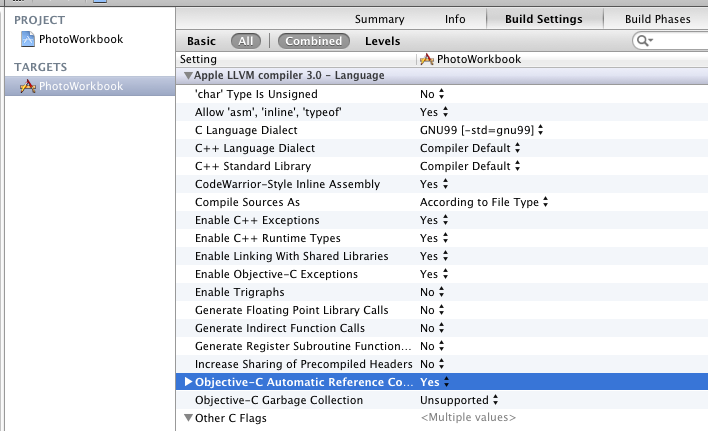Click the TARGETS section heading
The image size is (708, 431).
pyautogui.click(x=41, y=67)
